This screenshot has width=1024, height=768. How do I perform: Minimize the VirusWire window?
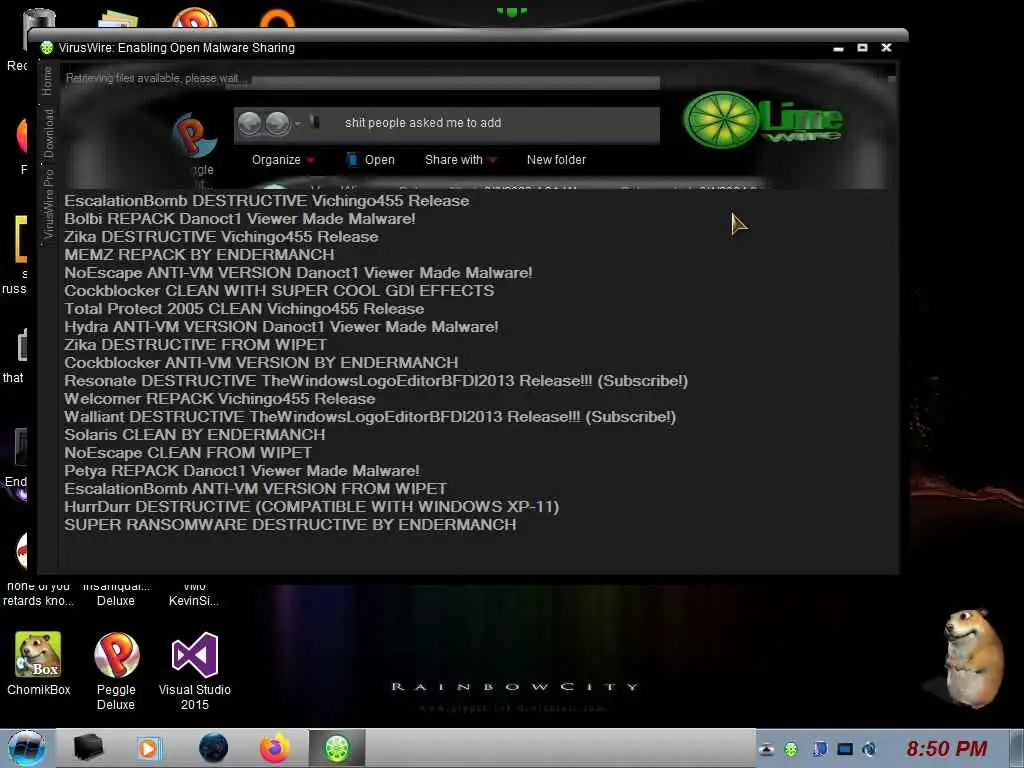coord(839,48)
